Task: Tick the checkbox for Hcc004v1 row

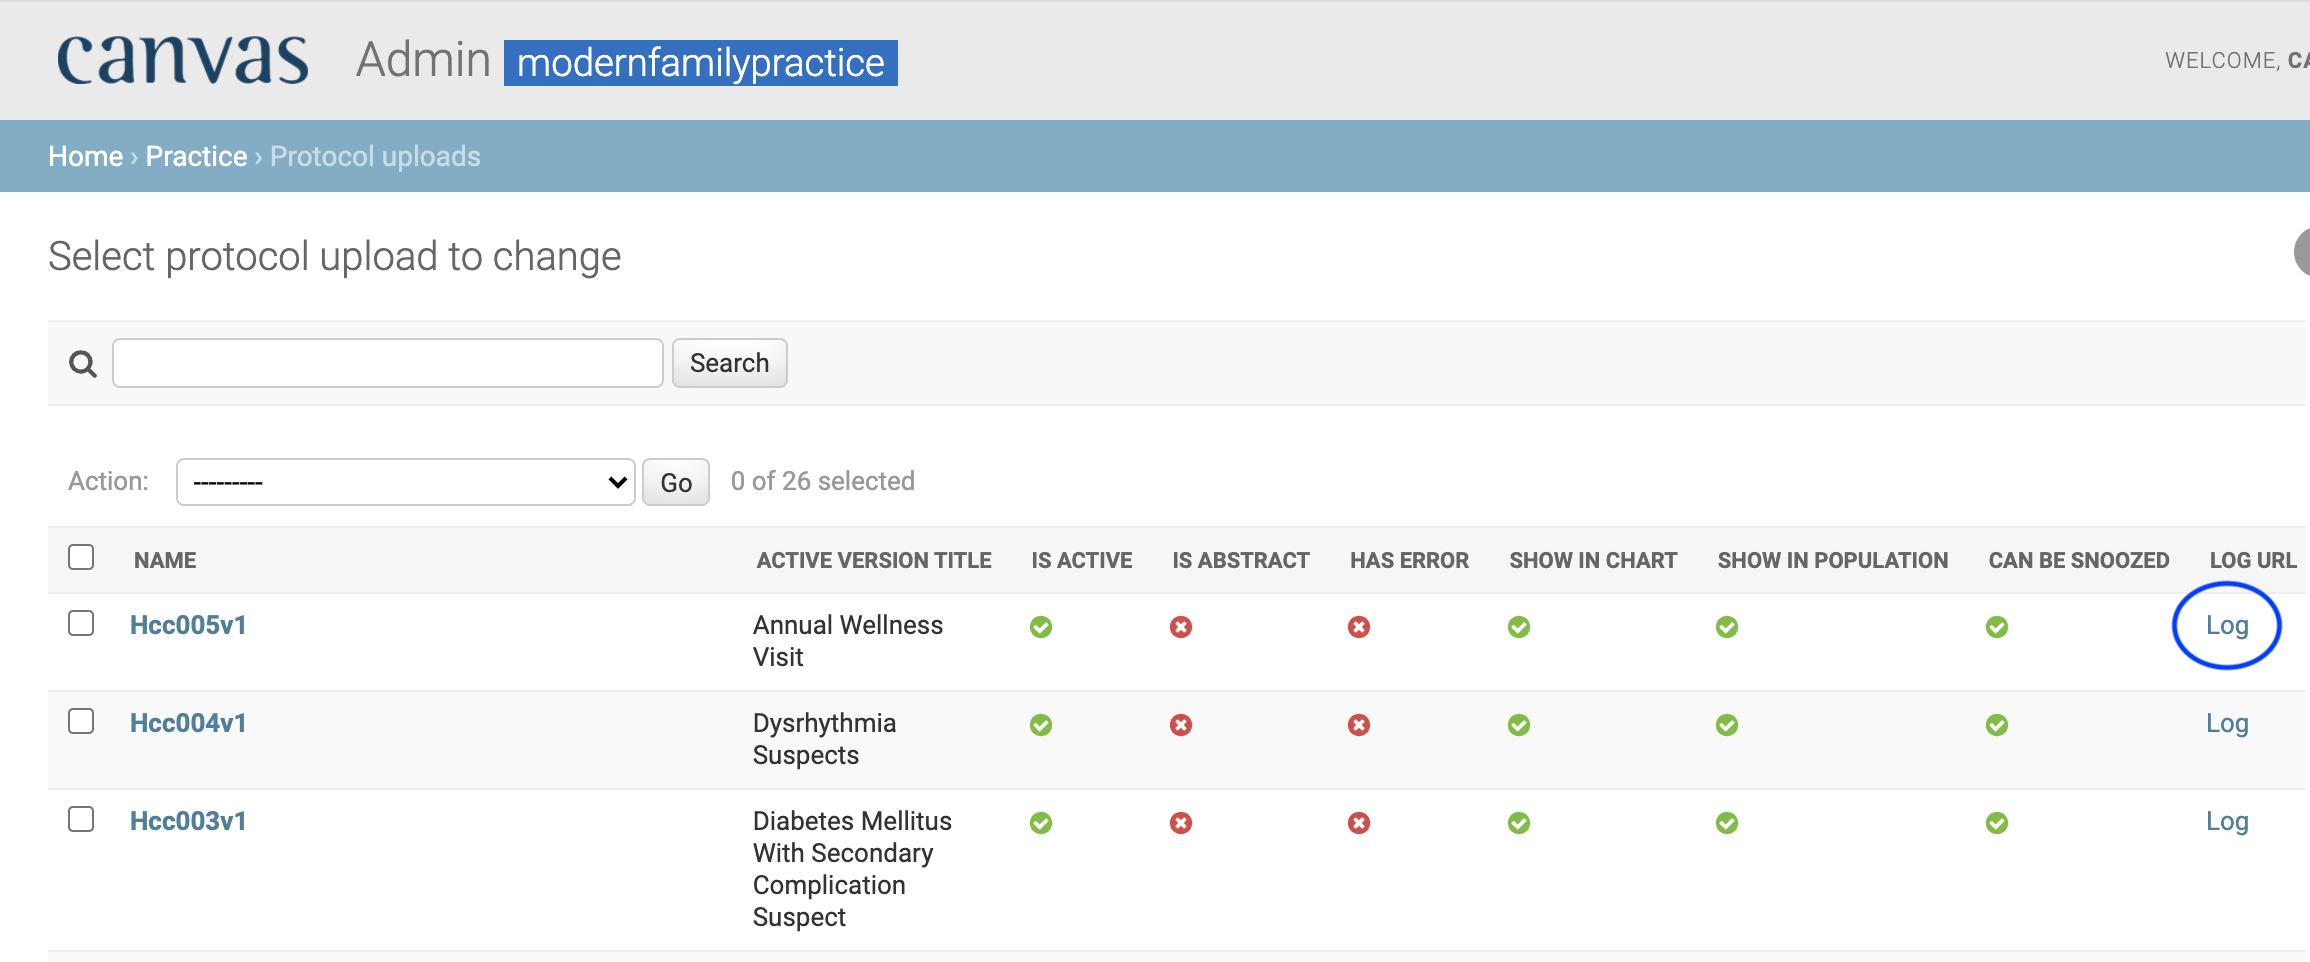Action: point(81,721)
